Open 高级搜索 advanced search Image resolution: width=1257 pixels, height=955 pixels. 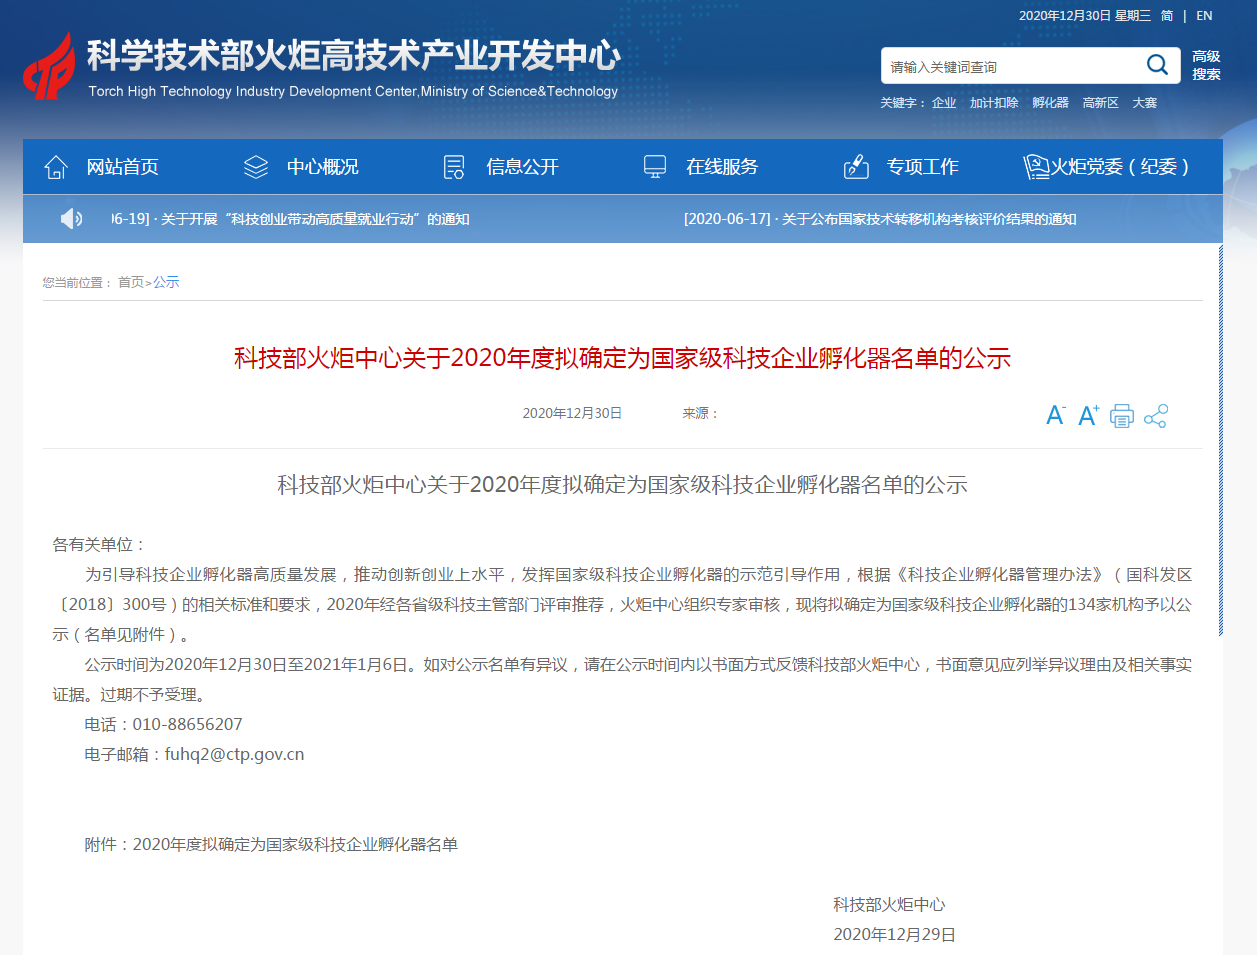(x=1206, y=65)
